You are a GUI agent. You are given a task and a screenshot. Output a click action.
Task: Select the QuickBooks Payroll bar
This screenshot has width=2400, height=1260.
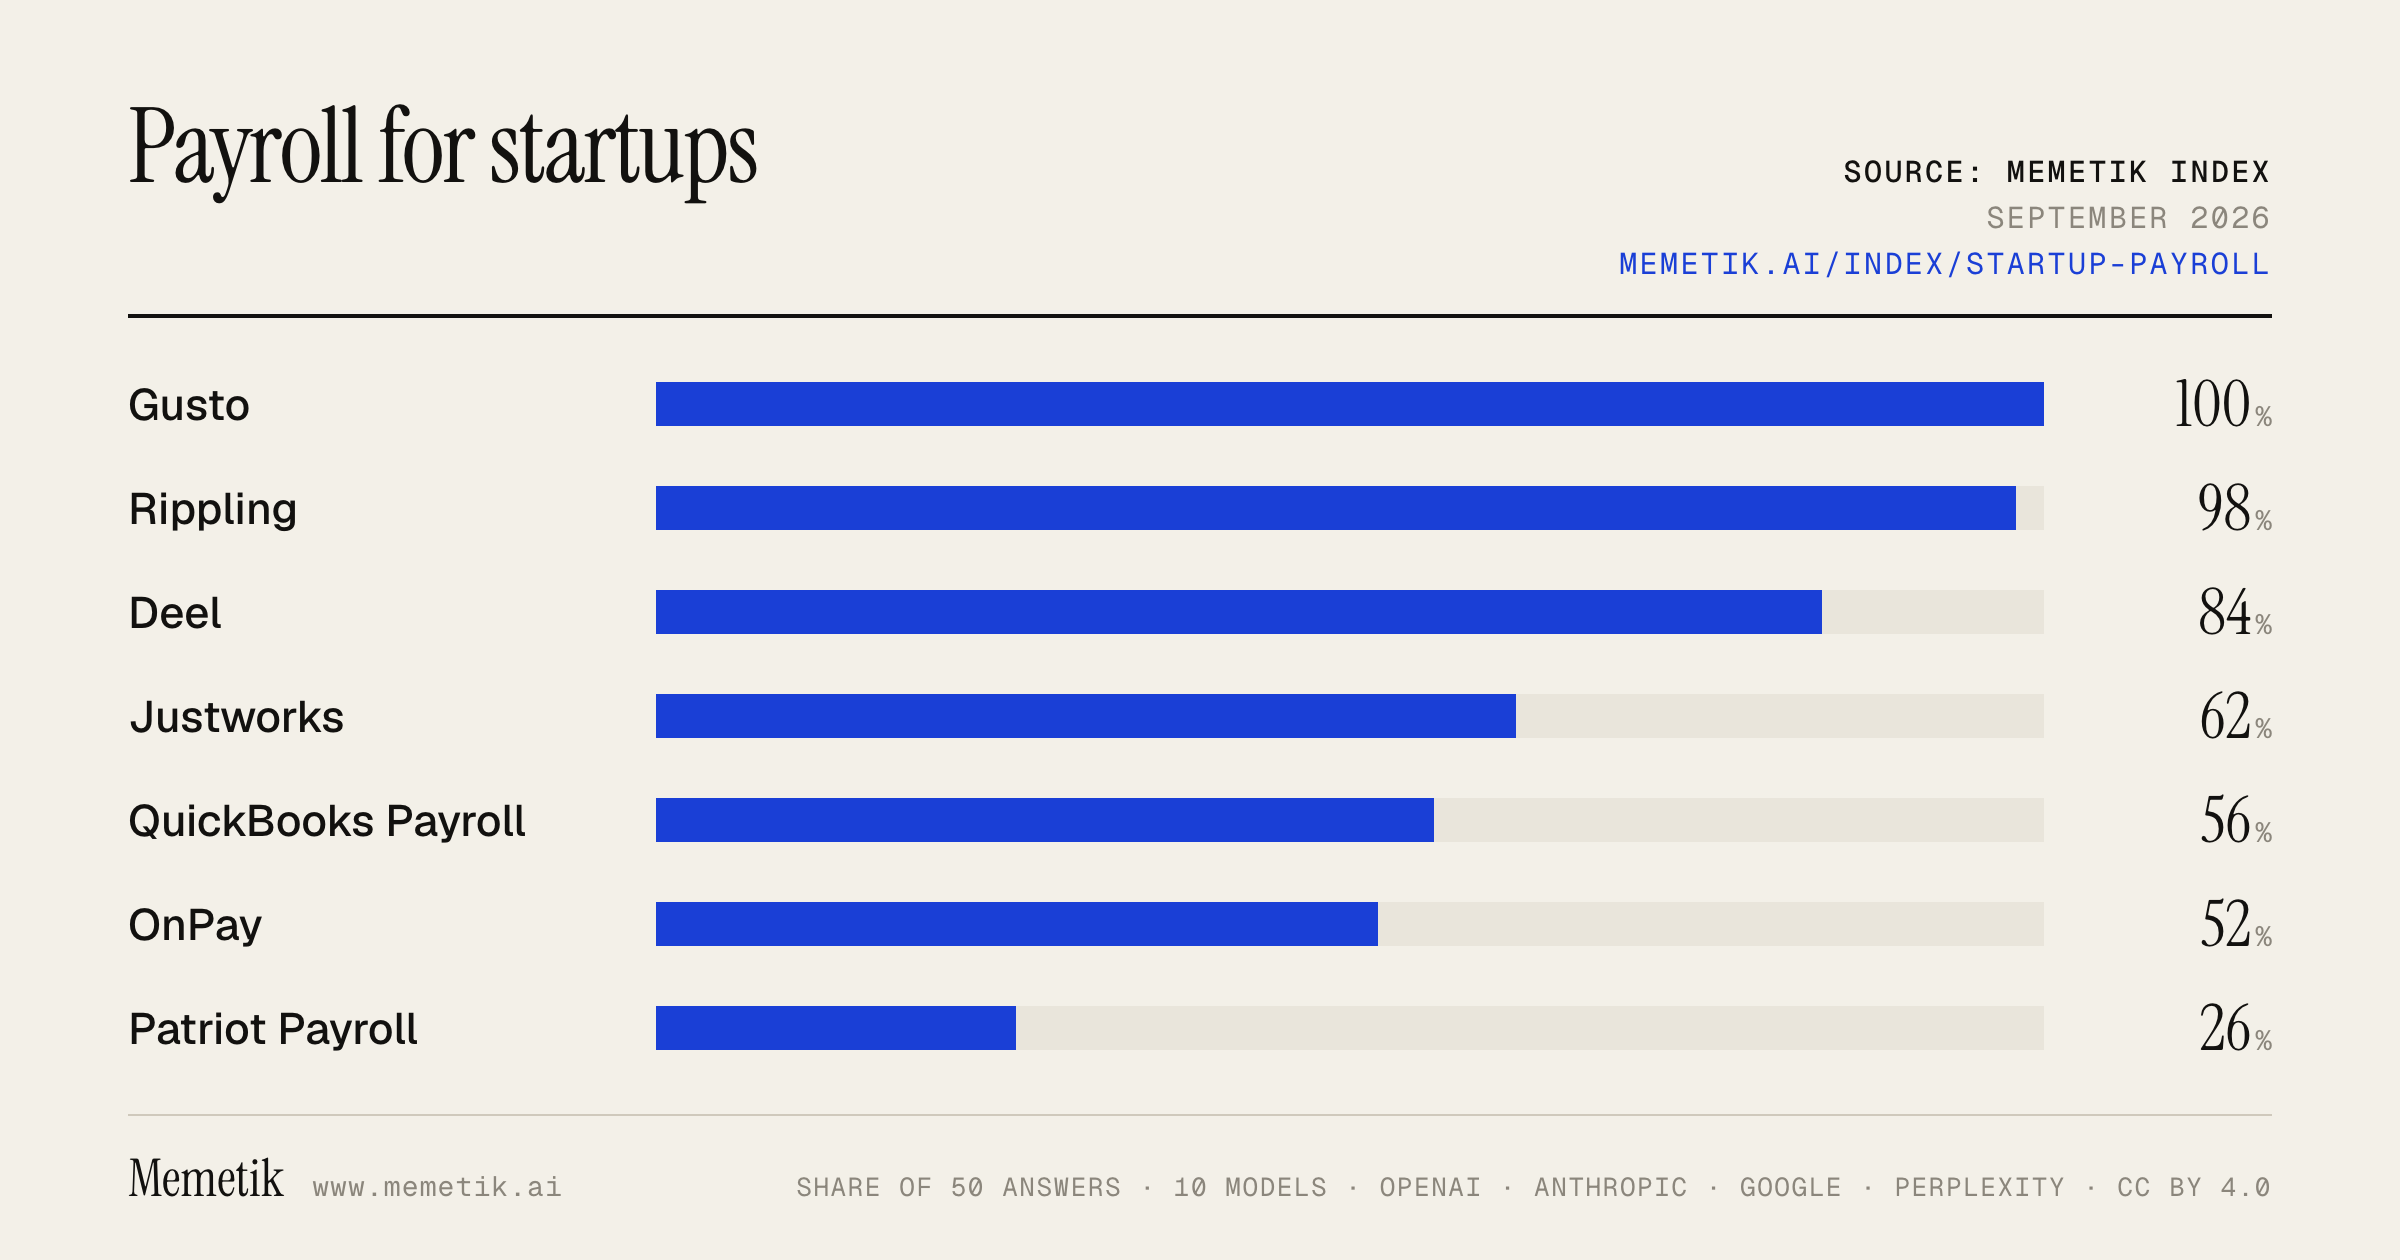tap(1350, 820)
